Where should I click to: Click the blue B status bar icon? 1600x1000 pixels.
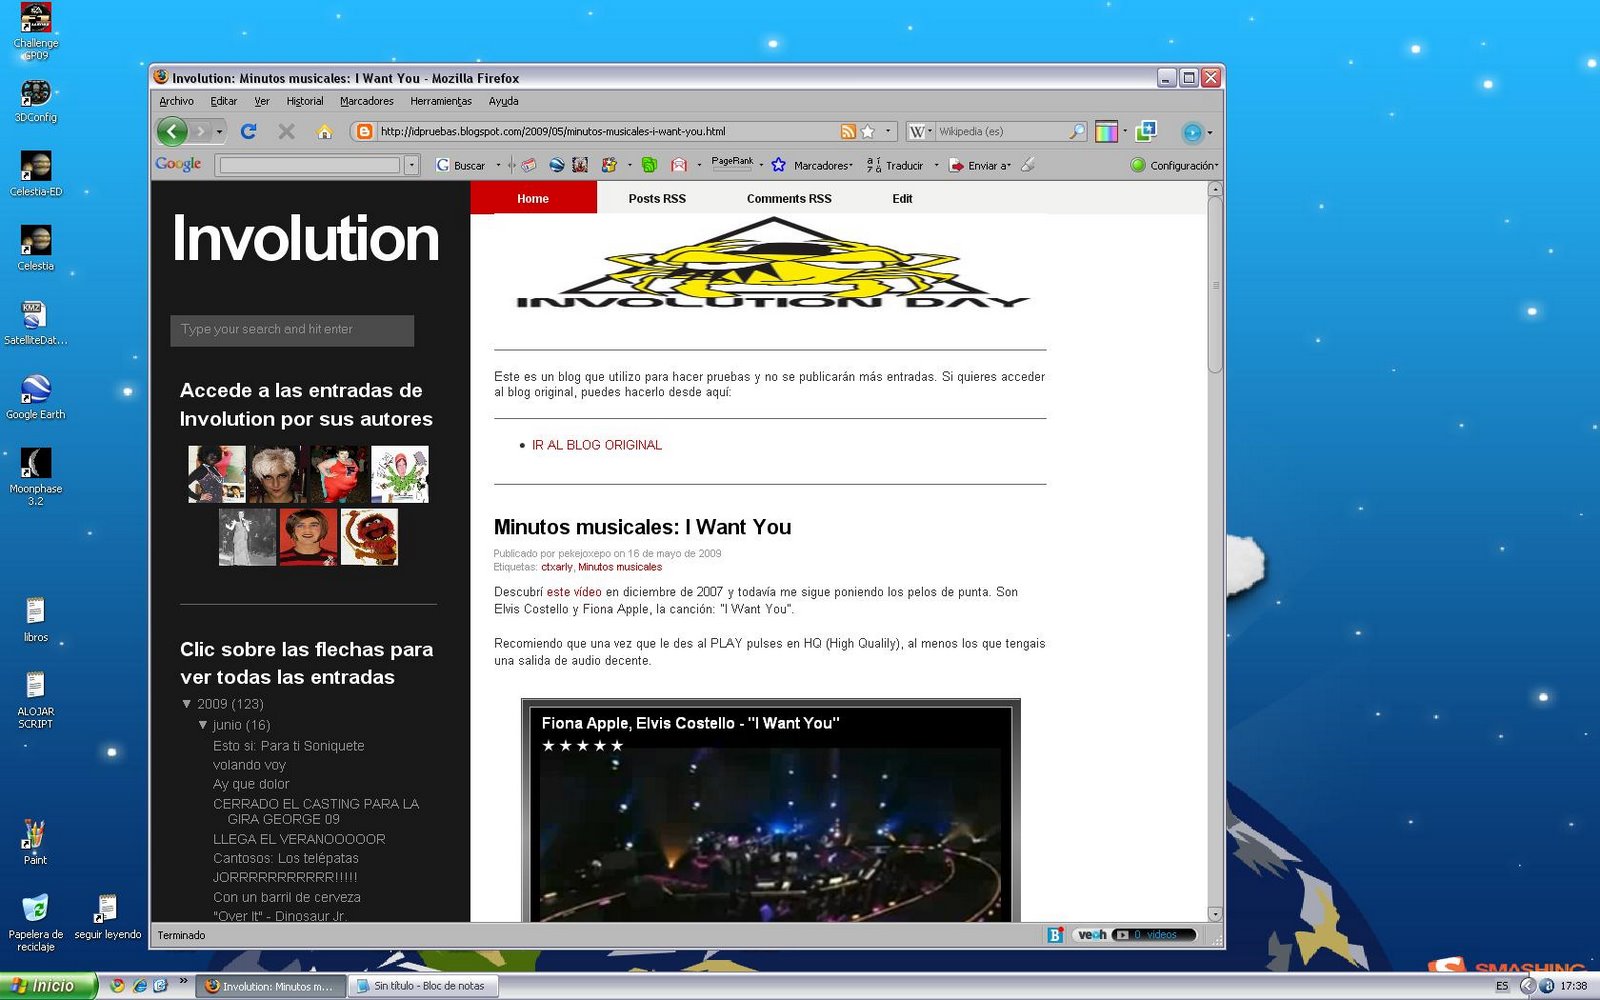pyautogui.click(x=1055, y=935)
